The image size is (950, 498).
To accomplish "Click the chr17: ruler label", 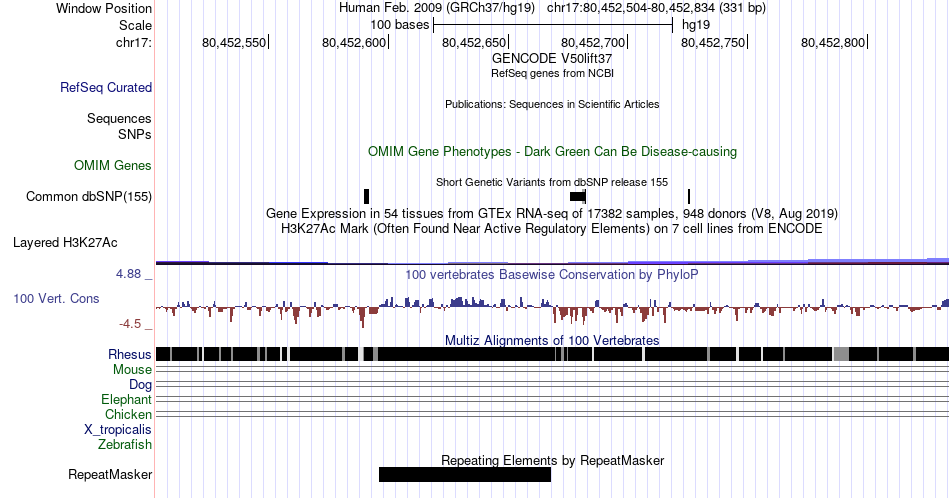I will tap(134, 42).
